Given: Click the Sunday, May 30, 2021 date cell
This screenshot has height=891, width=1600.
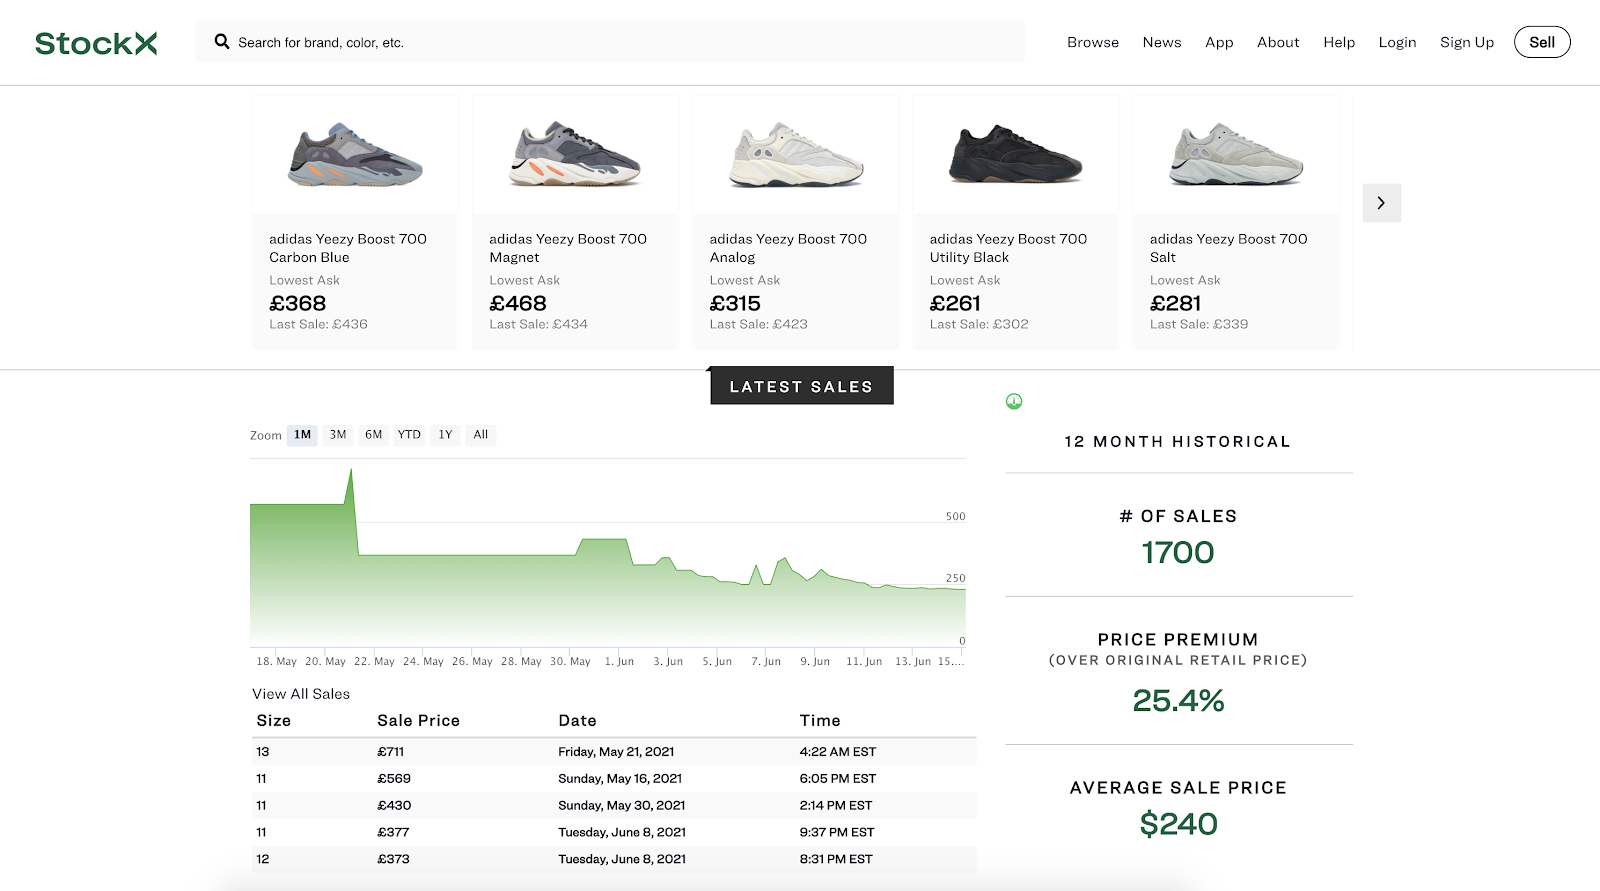Looking at the screenshot, I should coord(622,806).
